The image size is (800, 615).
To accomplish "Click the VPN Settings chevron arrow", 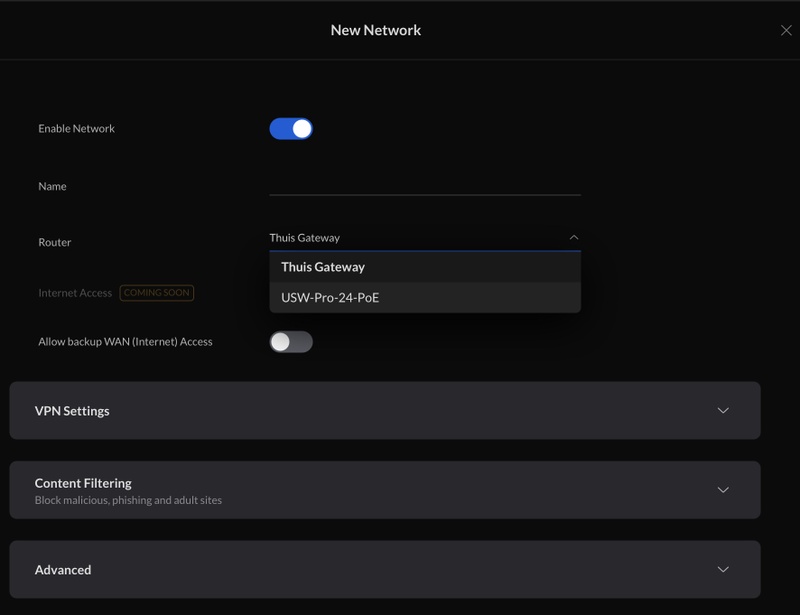I will tap(723, 411).
